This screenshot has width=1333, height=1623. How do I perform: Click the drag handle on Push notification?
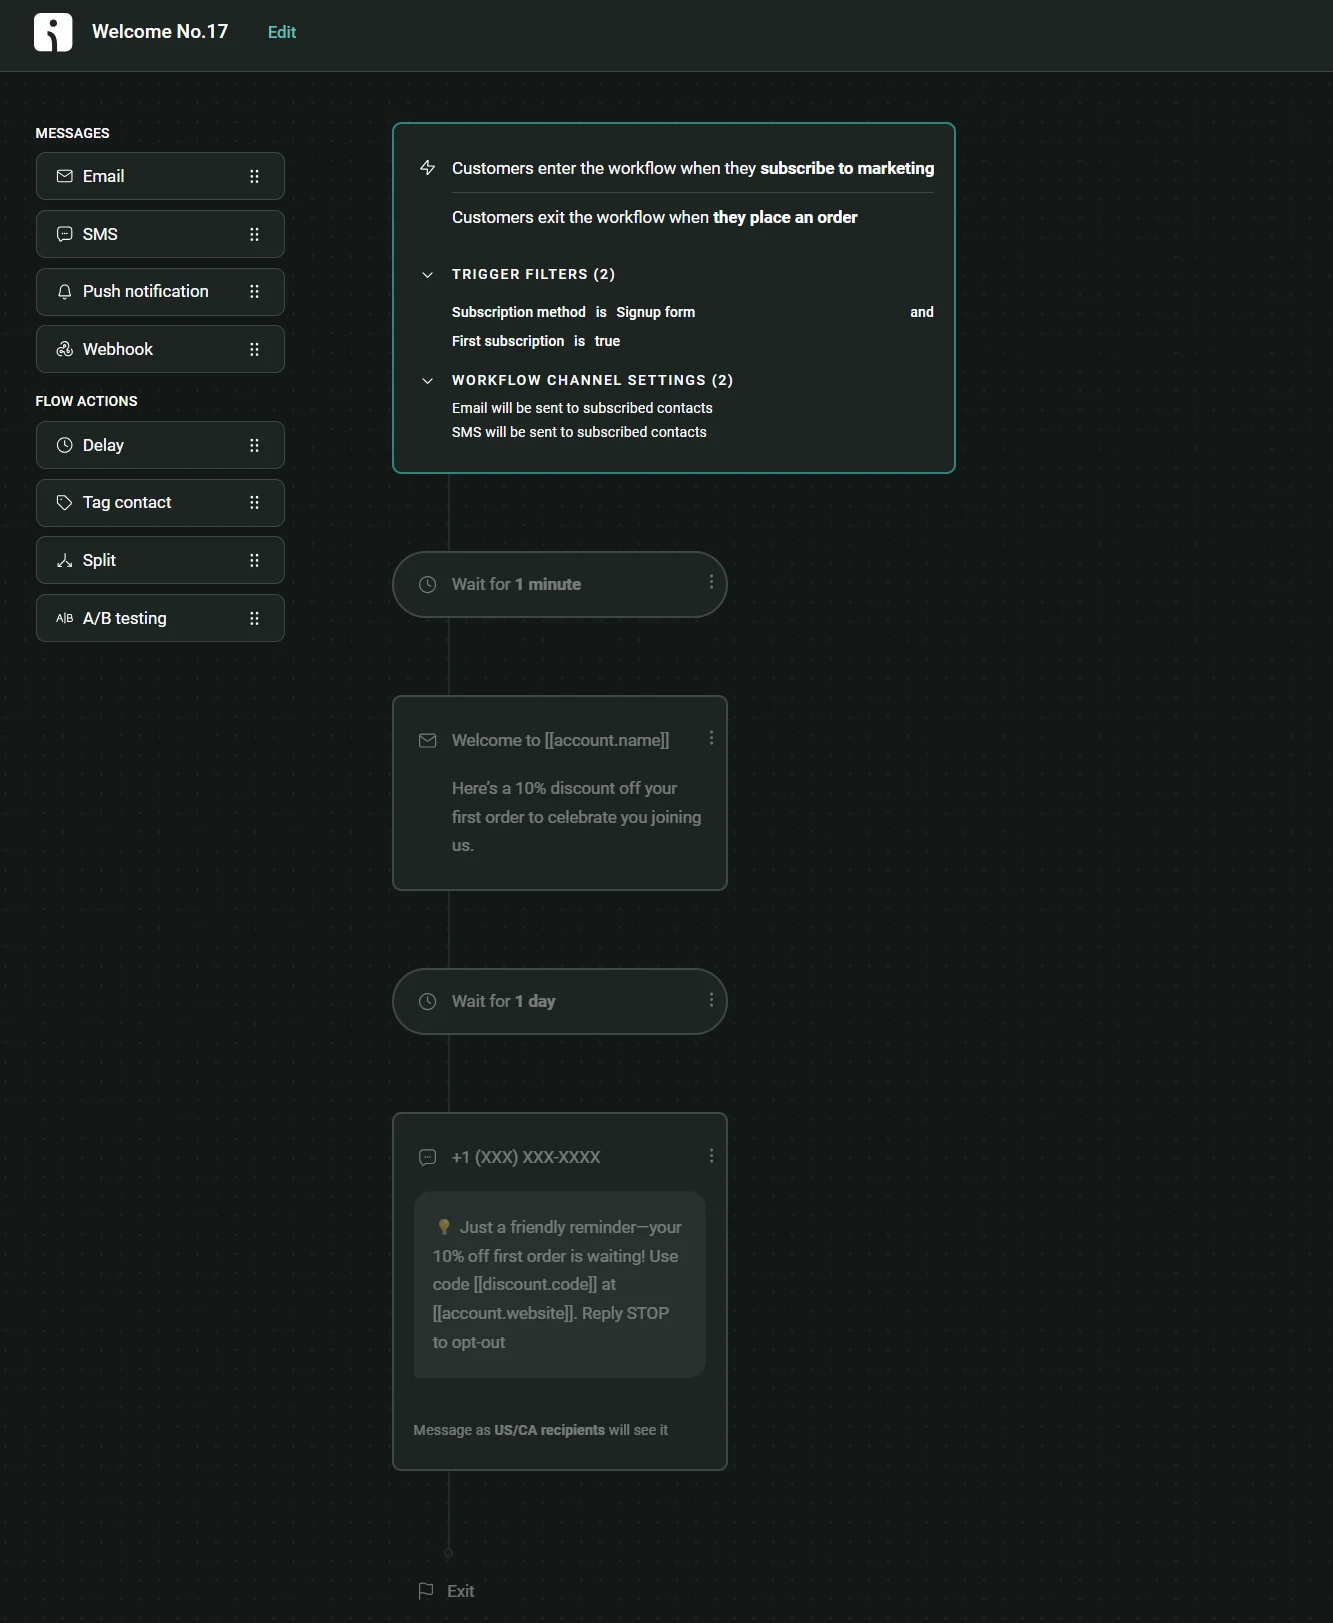(x=254, y=292)
